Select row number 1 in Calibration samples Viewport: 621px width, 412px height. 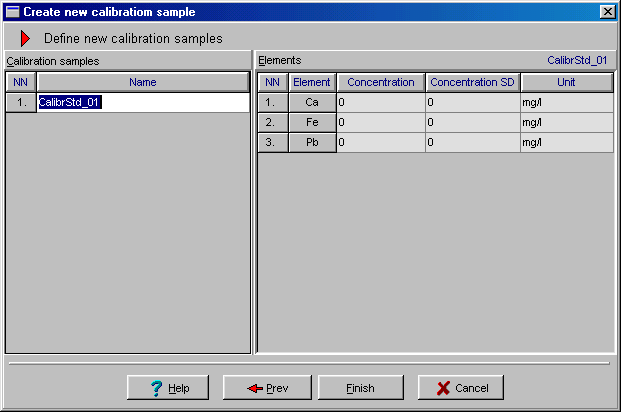pyautogui.click(x=21, y=103)
